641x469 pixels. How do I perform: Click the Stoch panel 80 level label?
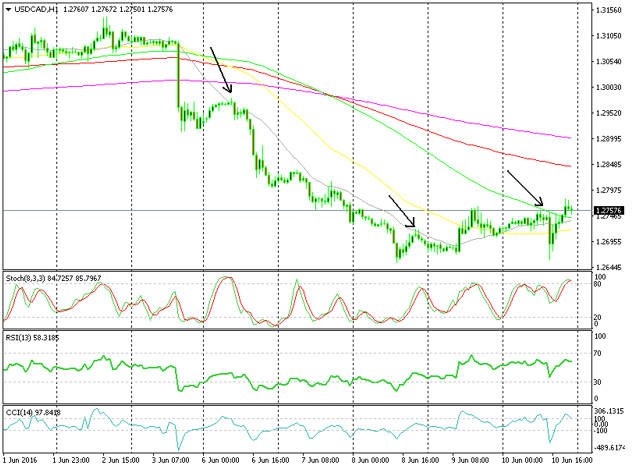[x=598, y=284]
